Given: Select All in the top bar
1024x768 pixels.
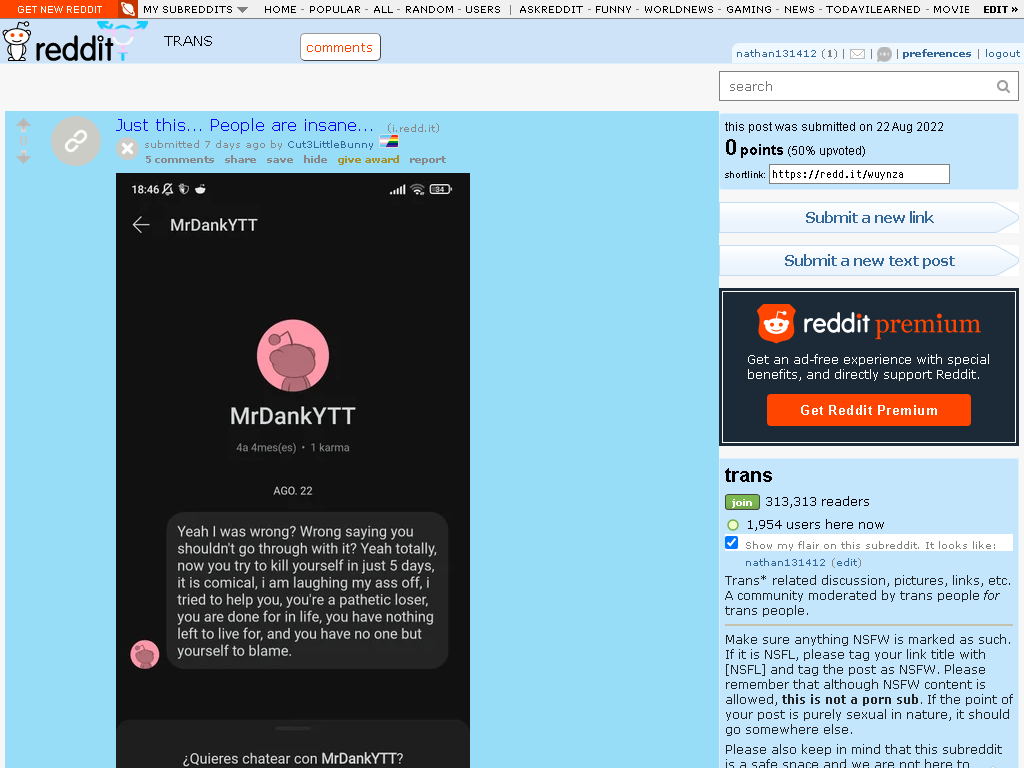Looking at the screenshot, I should pyautogui.click(x=383, y=10).
